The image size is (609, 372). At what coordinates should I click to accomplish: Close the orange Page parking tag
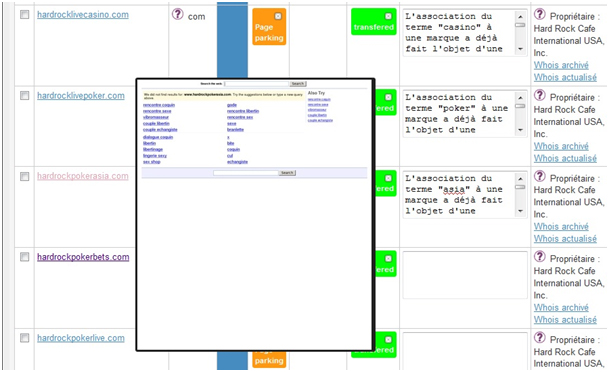coord(278,16)
